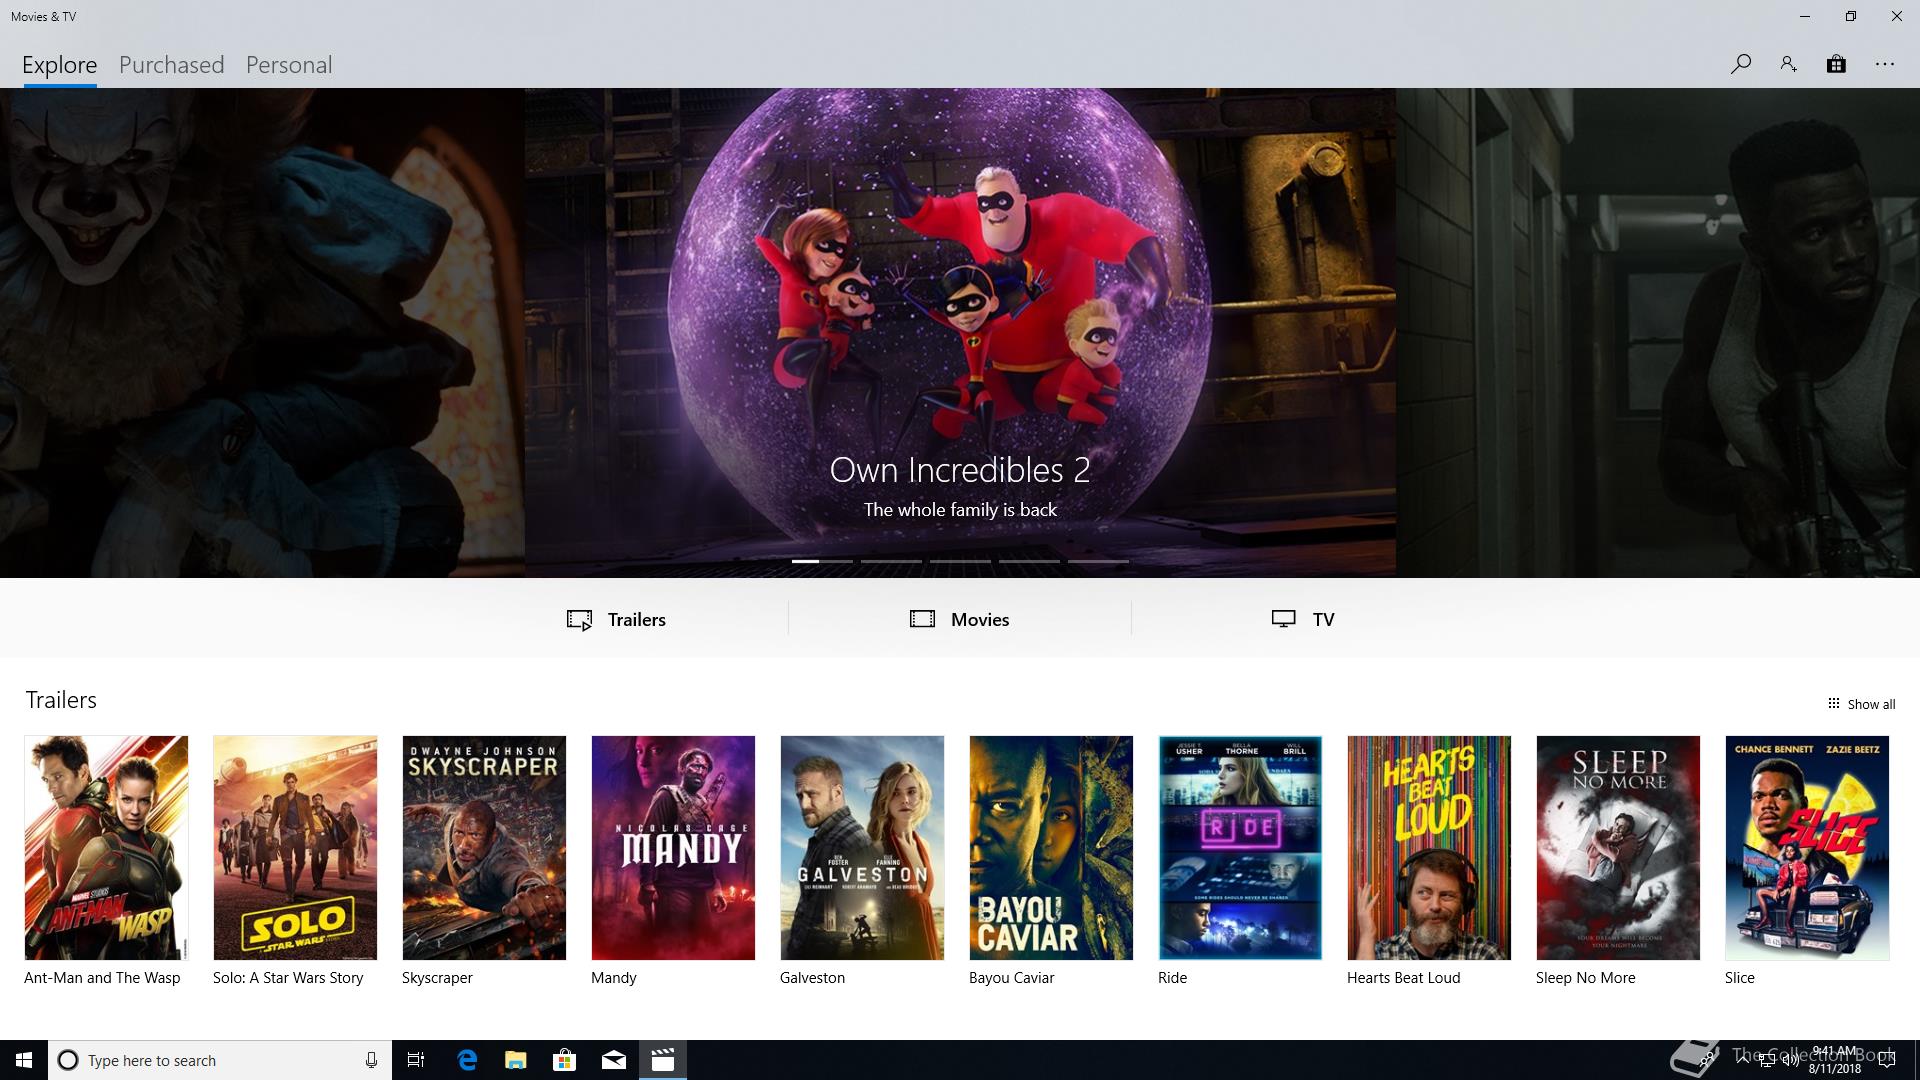Image resolution: width=1920 pixels, height=1080 pixels.
Task: Show the next featured banner on the right
Action: 1658,333
